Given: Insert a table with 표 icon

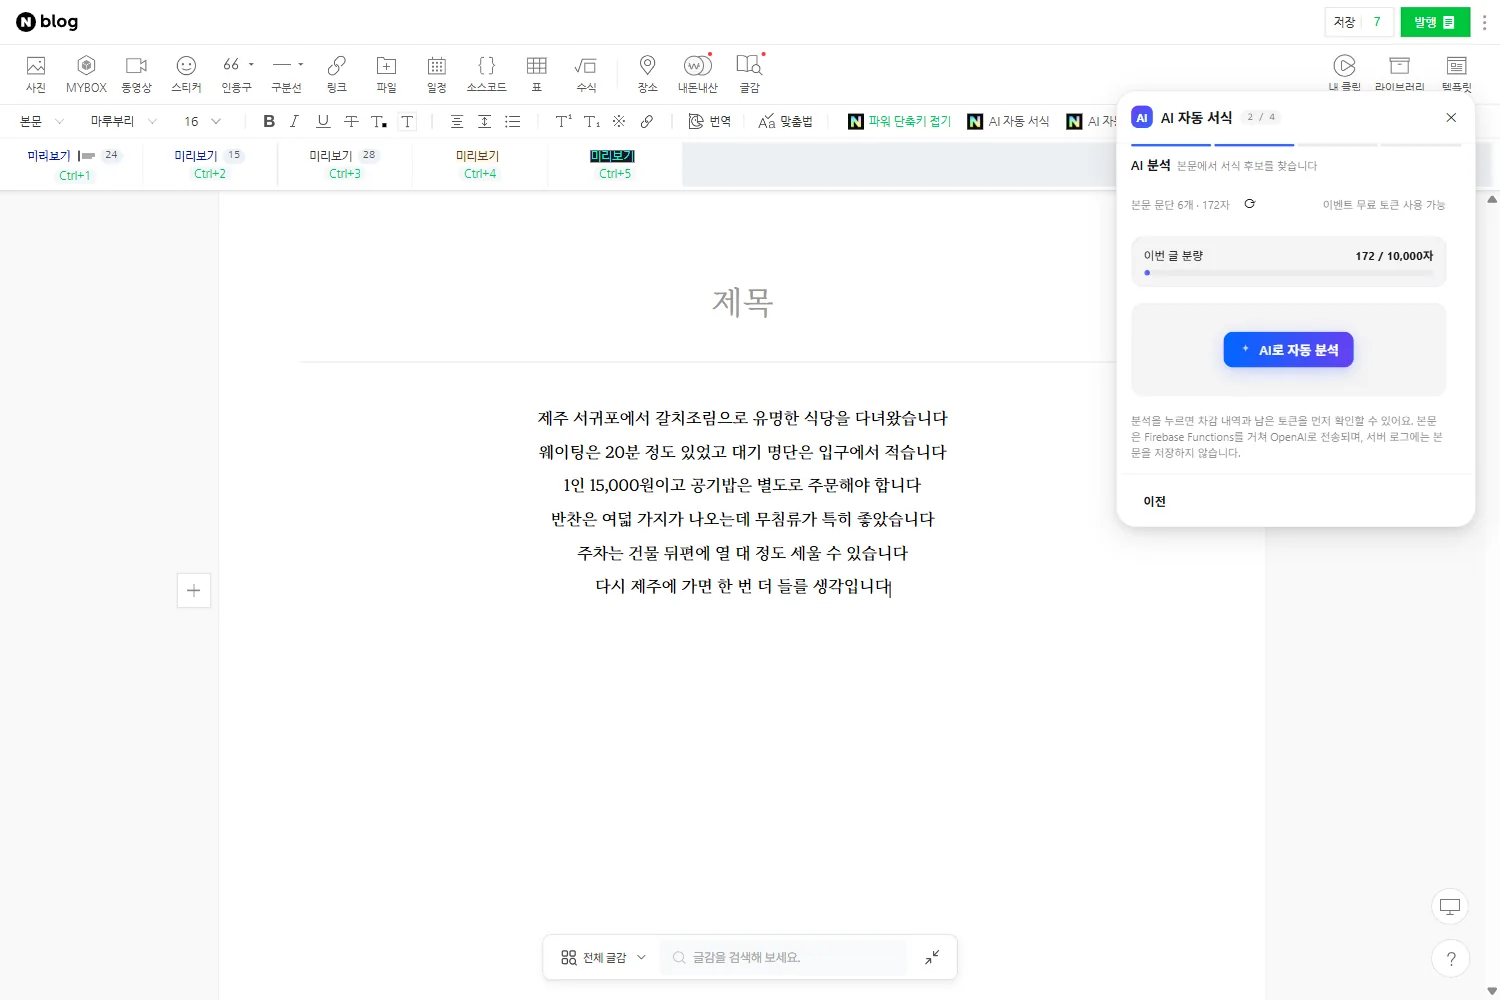Looking at the screenshot, I should pos(537,74).
